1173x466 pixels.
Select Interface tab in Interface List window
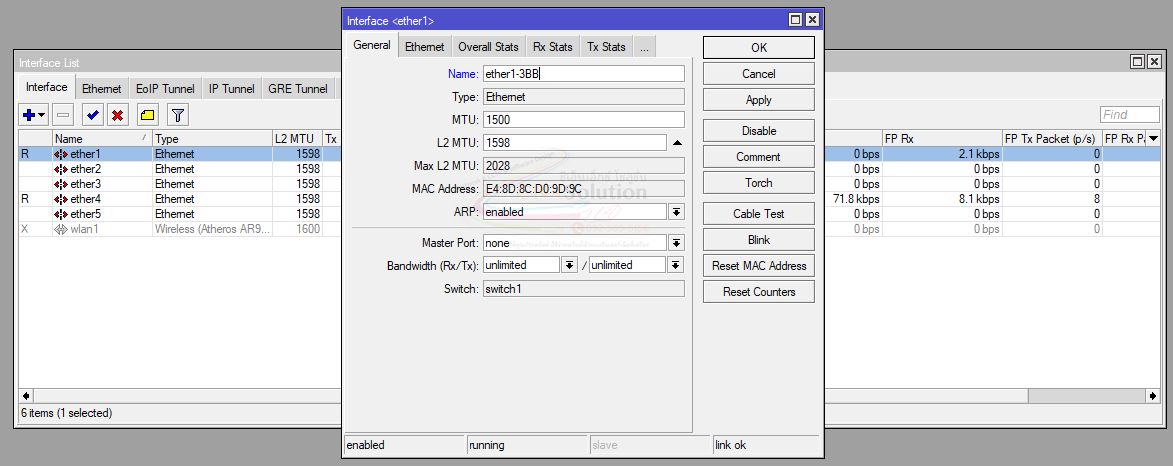point(47,87)
